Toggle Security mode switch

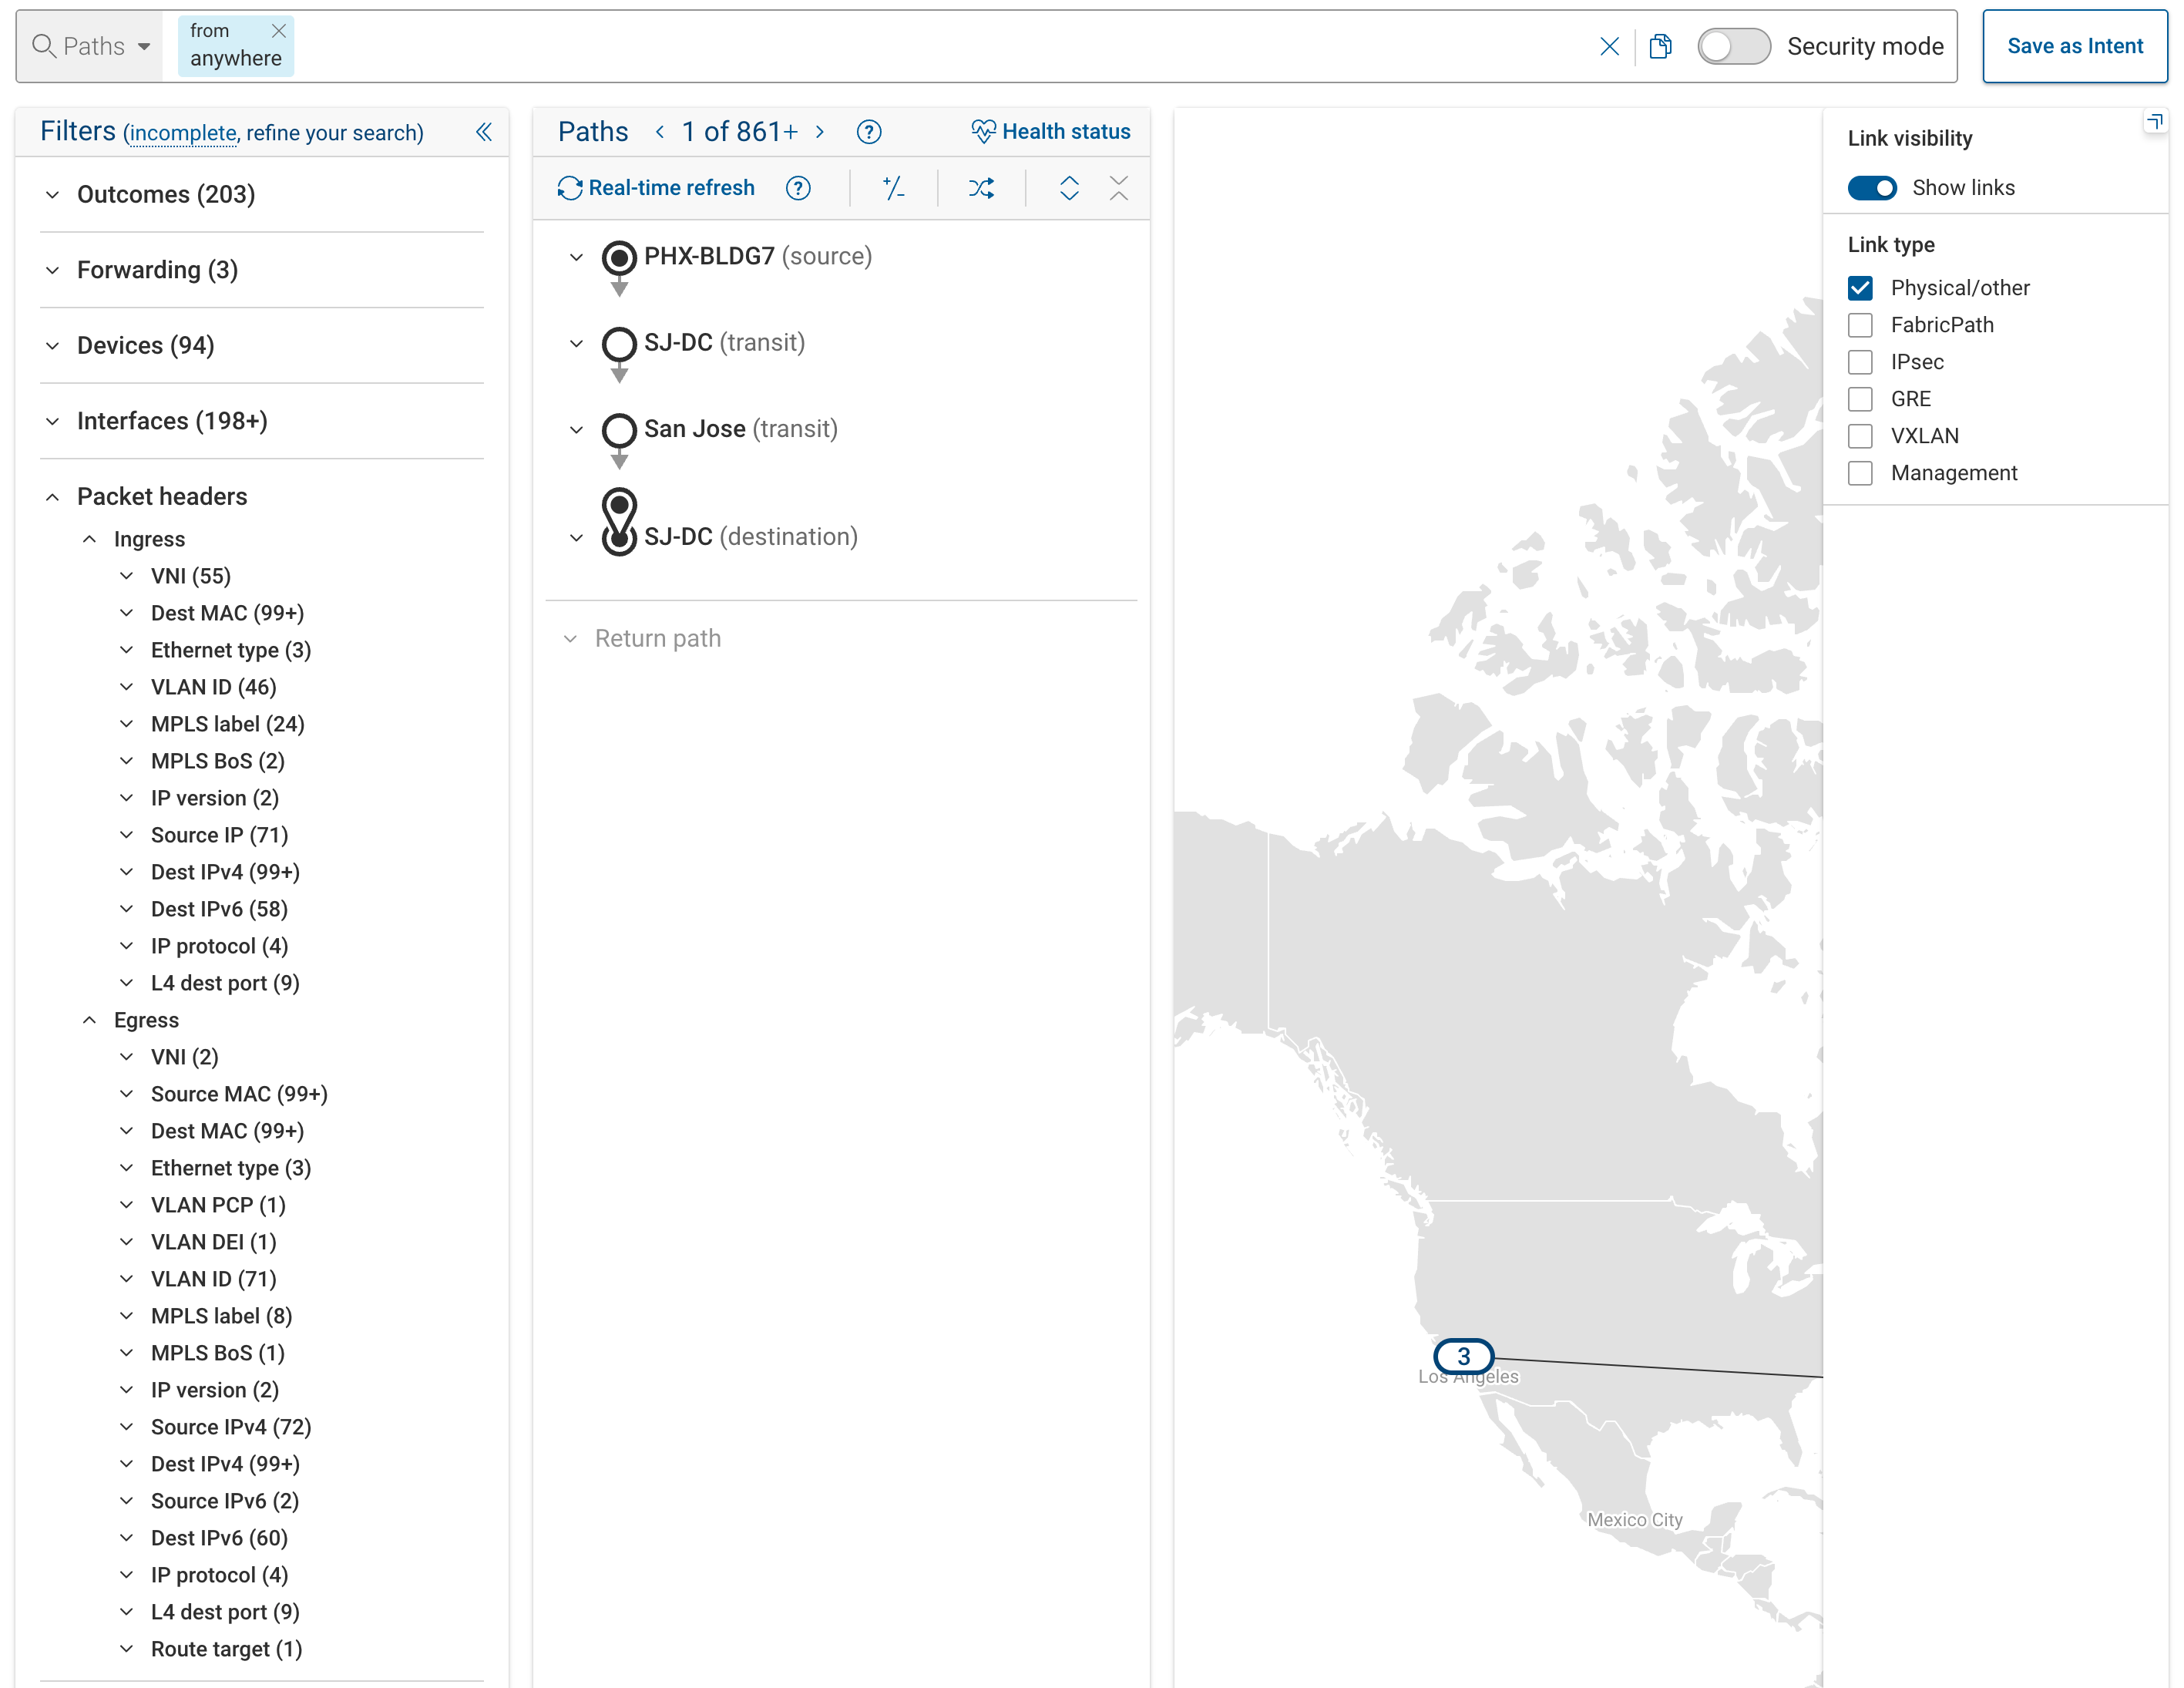[1734, 46]
